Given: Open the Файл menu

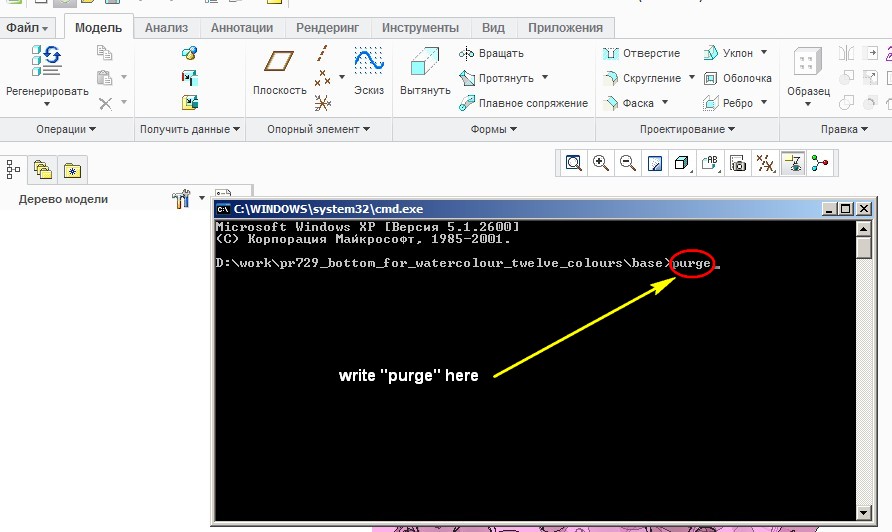Looking at the screenshot, I should (26, 27).
